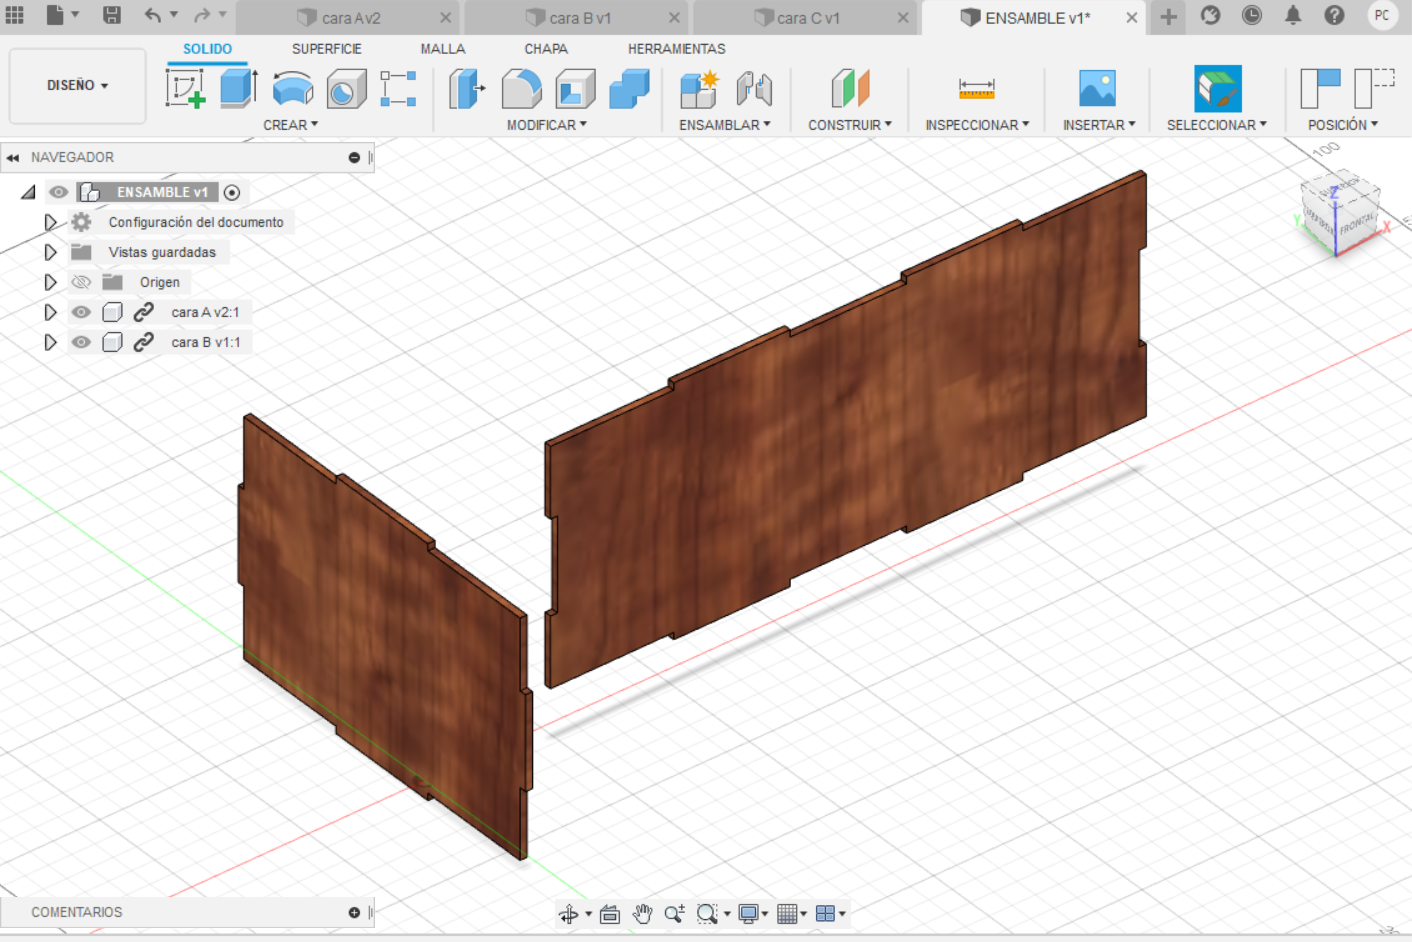
Task: Open the PC user profile menu
Action: click(x=1382, y=15)
